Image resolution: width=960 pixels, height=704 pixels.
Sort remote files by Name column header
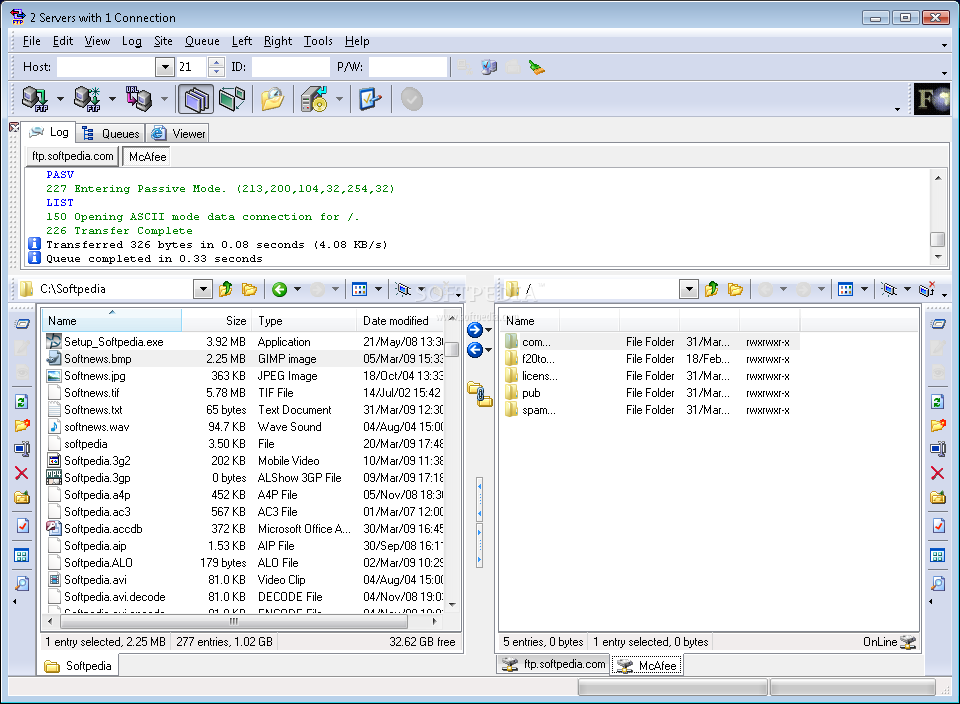pyautogui.click(x=530, y=321)
